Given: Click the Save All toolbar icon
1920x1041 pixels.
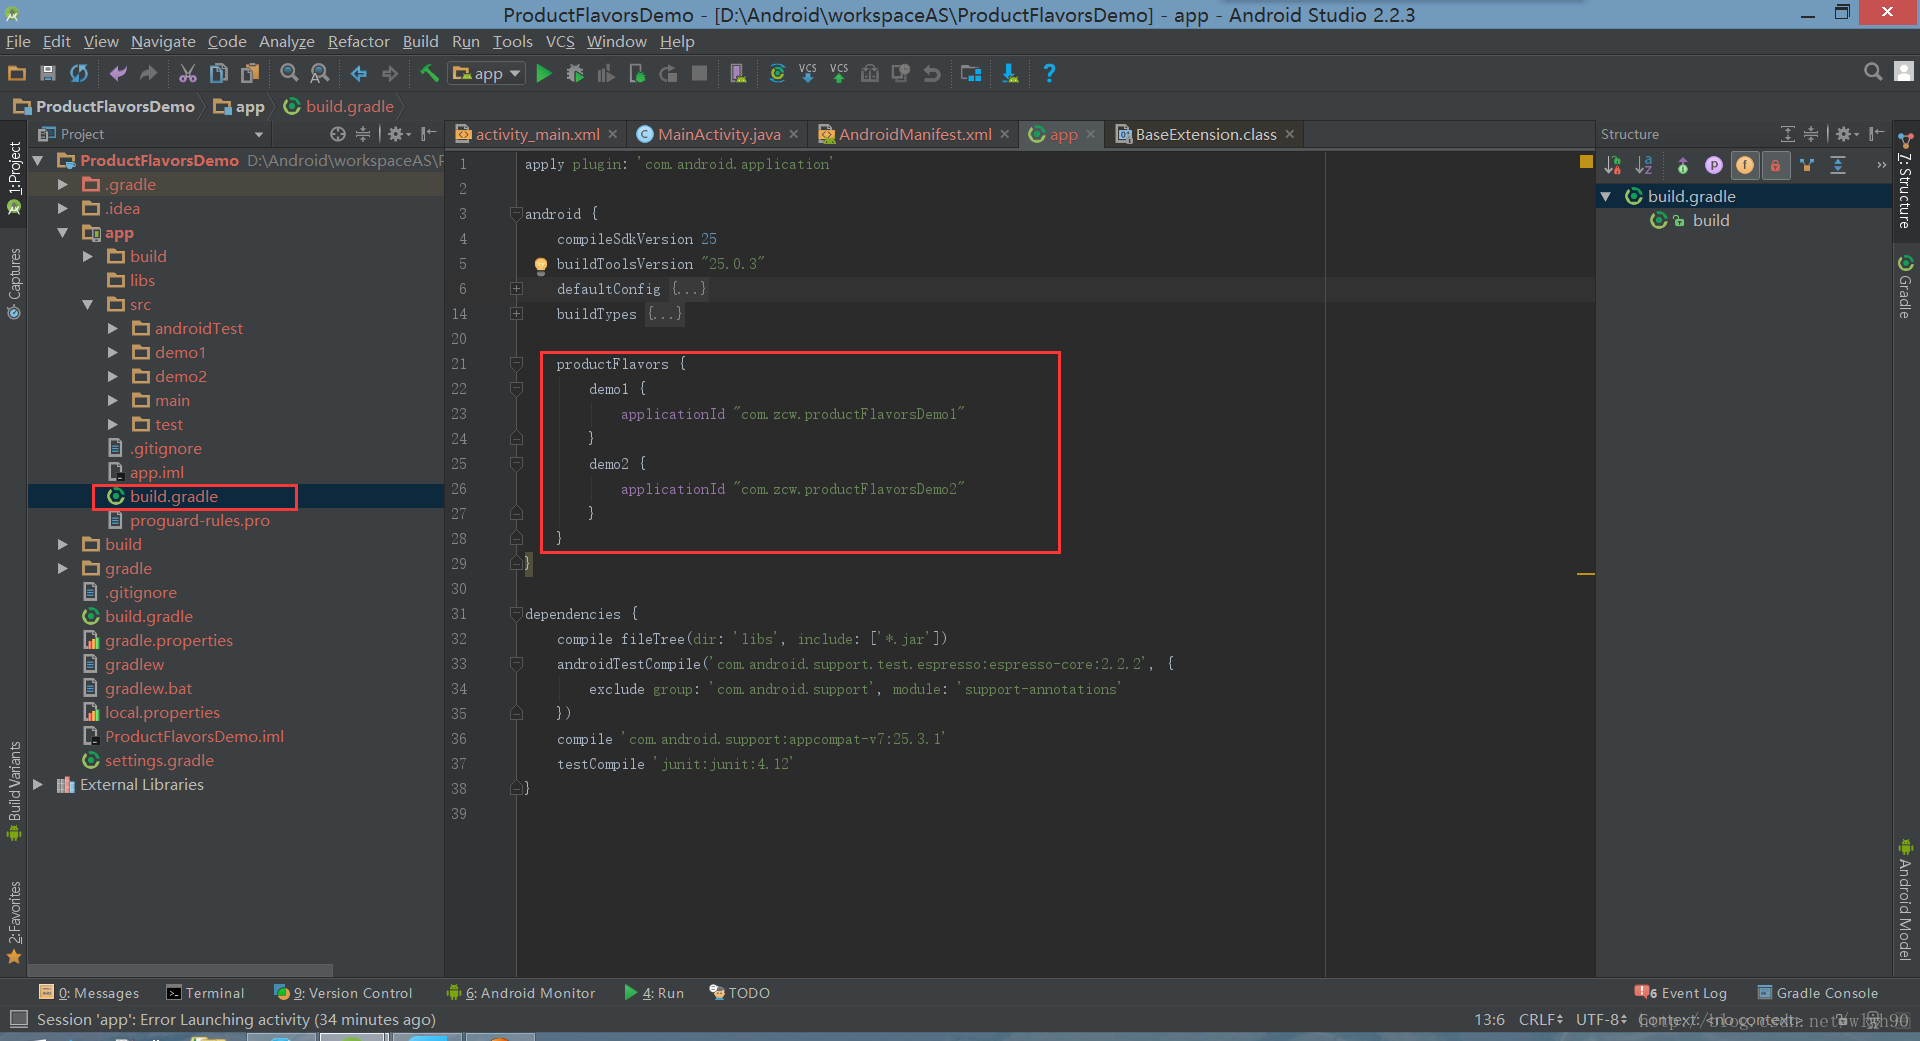Looking at the screenshot, I should tap(47, 73).
